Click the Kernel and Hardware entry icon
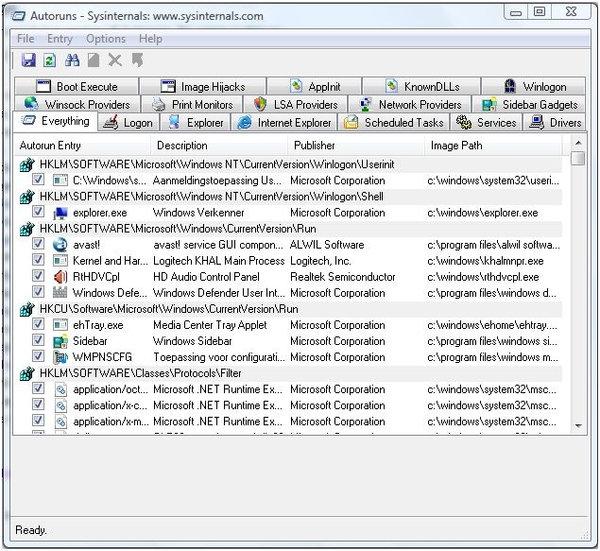600x551 pixels. click(x=60, y=261)
